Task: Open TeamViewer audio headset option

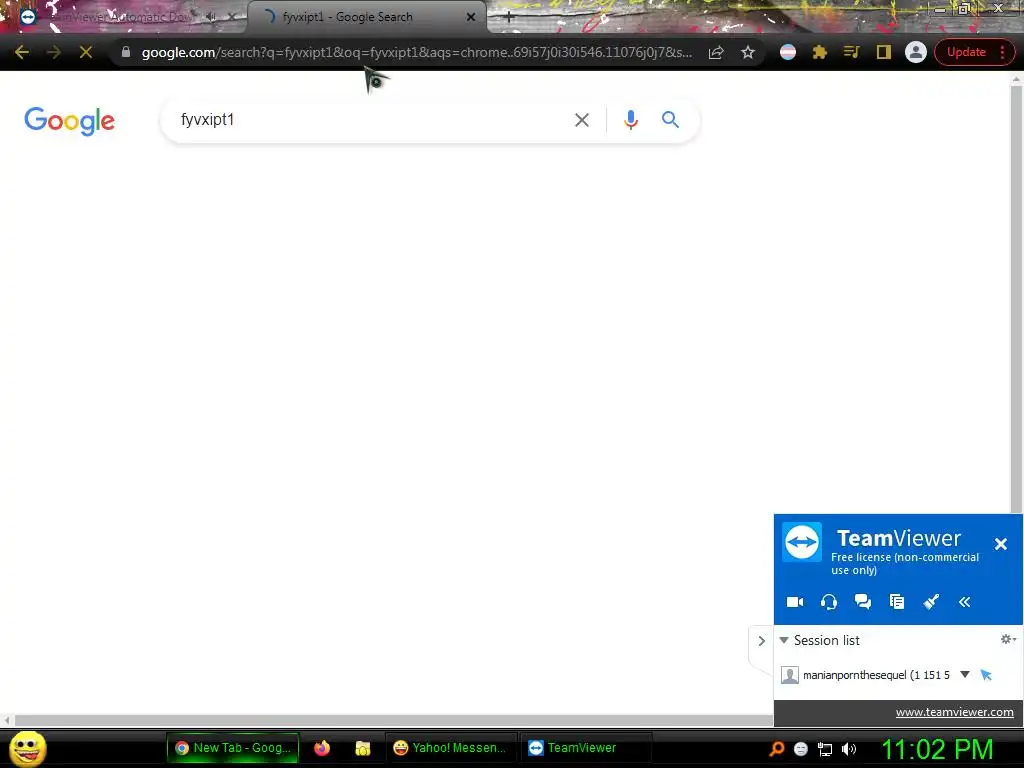Action: 829,602
